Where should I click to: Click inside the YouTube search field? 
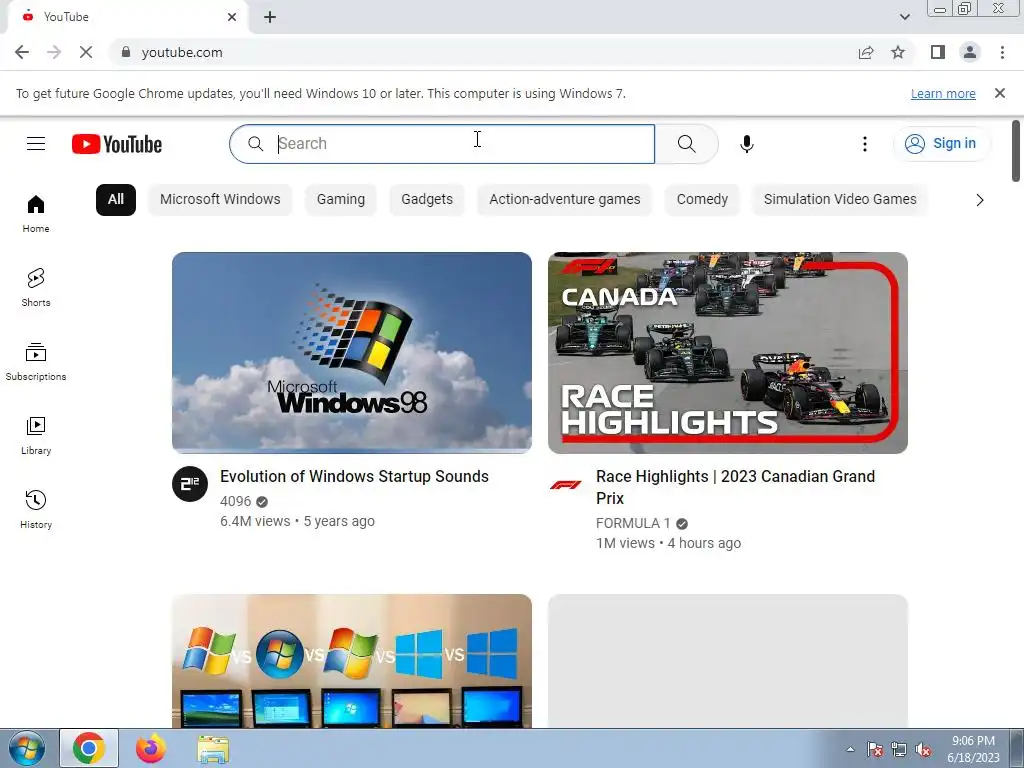coord(441,144)
